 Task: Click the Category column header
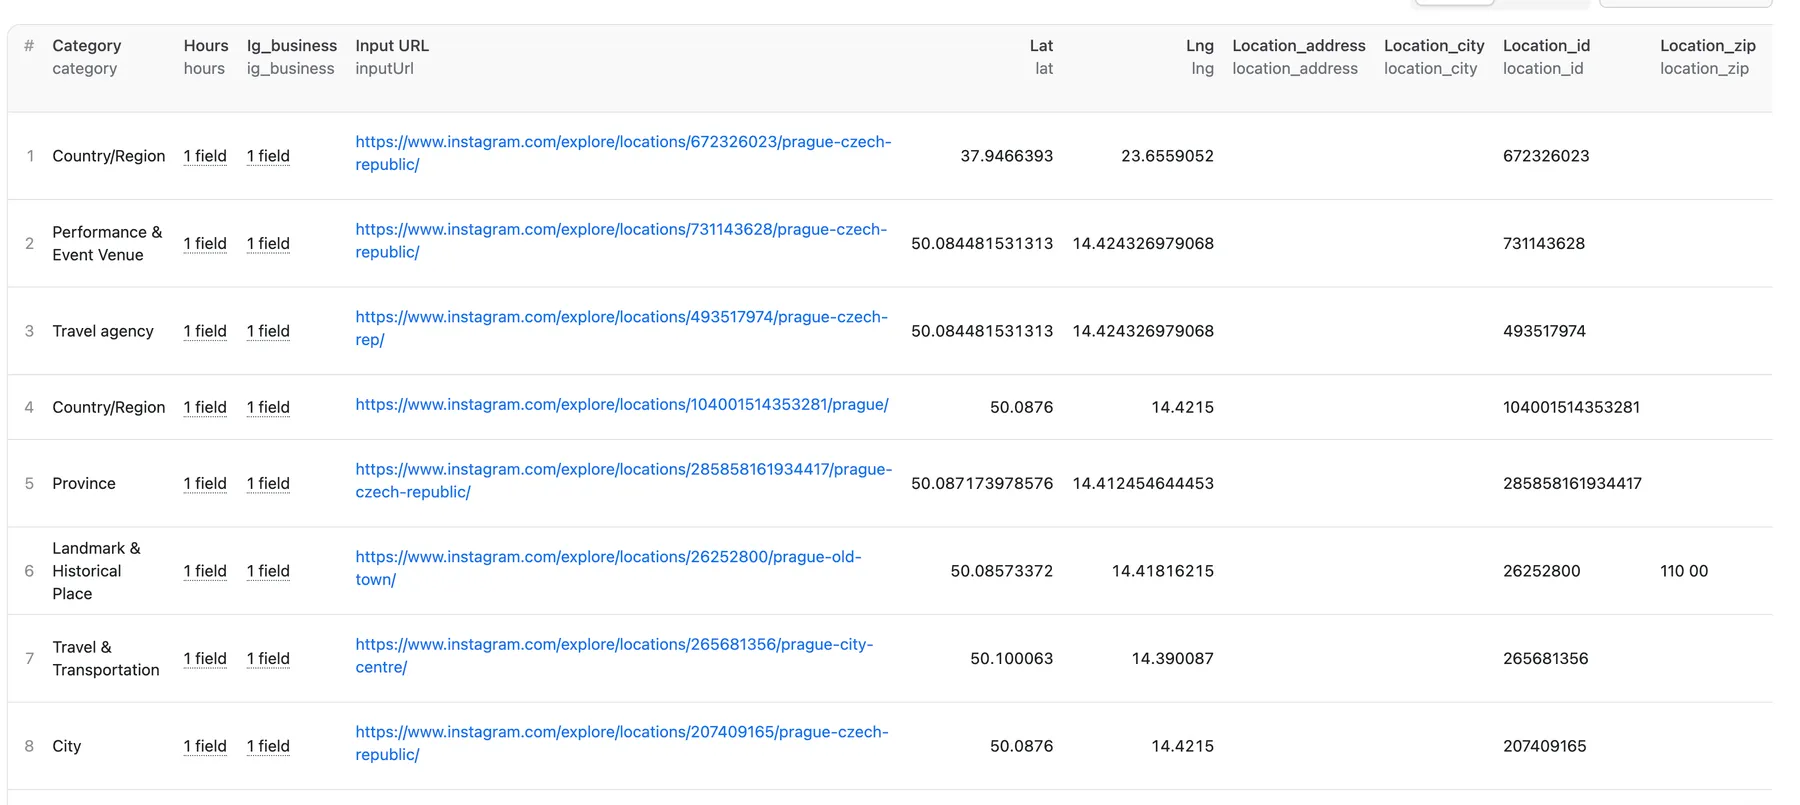click(x=87, y=46)
